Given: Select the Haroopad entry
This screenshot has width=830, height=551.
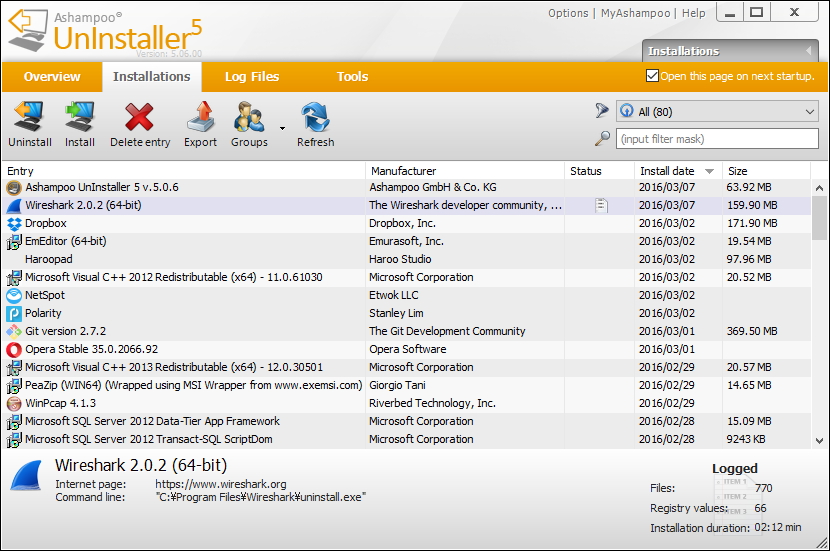Looking at the screenshot, I should tap(49, 259).
